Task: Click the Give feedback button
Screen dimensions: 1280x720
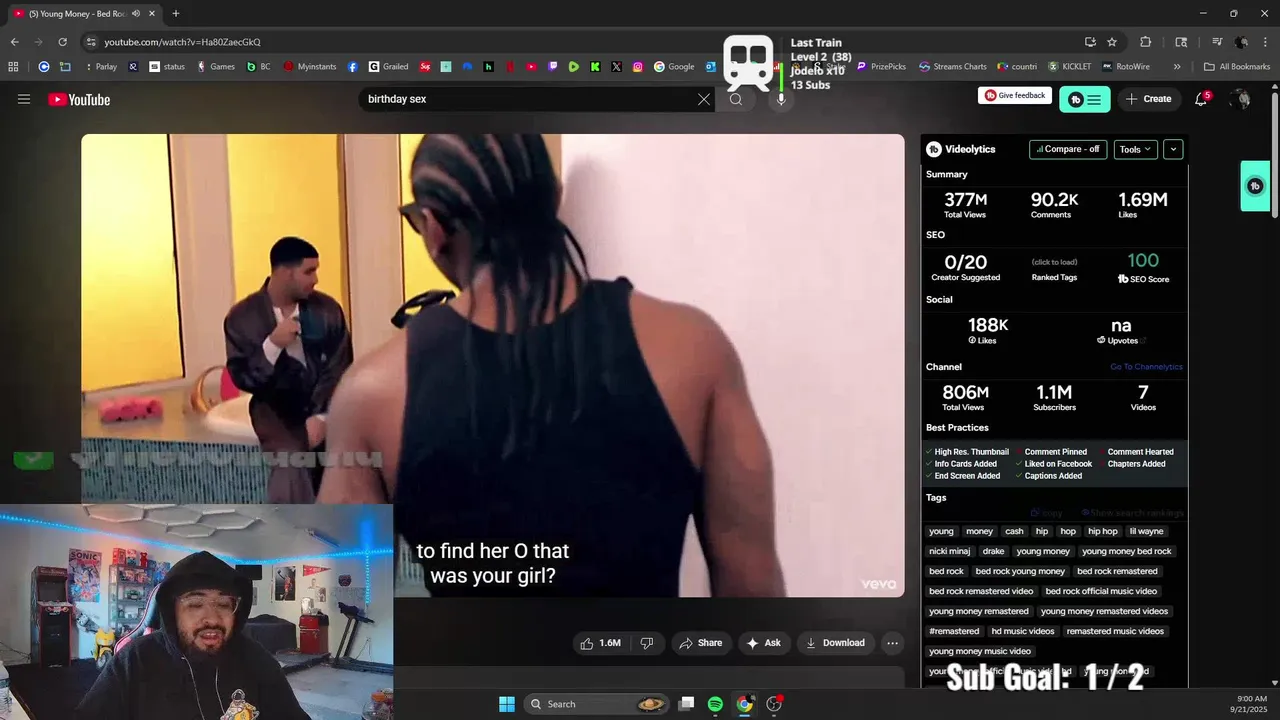Action: point(1015,95)
